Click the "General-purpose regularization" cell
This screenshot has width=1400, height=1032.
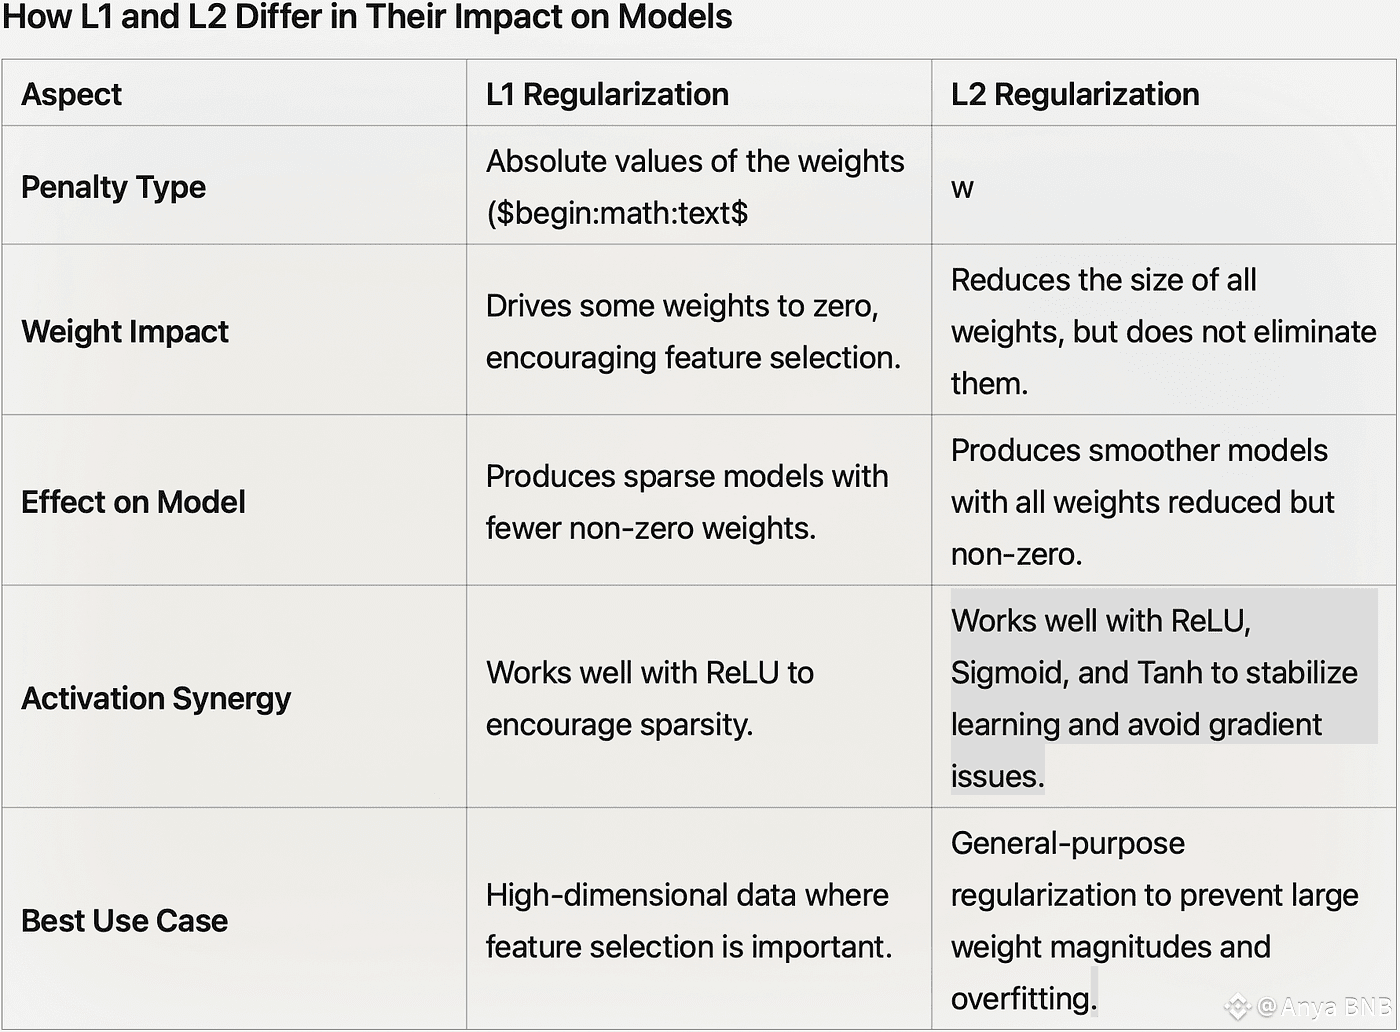point(1154,920)
